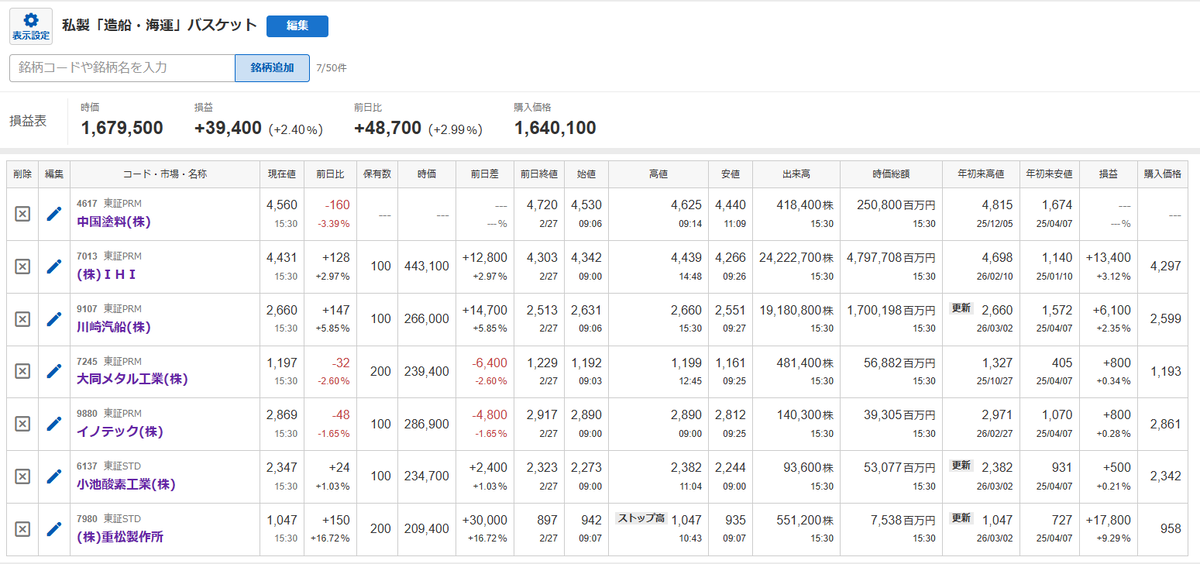Image resolution: width=1200 pixels, height=564 pixels.
Task: Click the 年初来高値 column header
Action: 983,174
